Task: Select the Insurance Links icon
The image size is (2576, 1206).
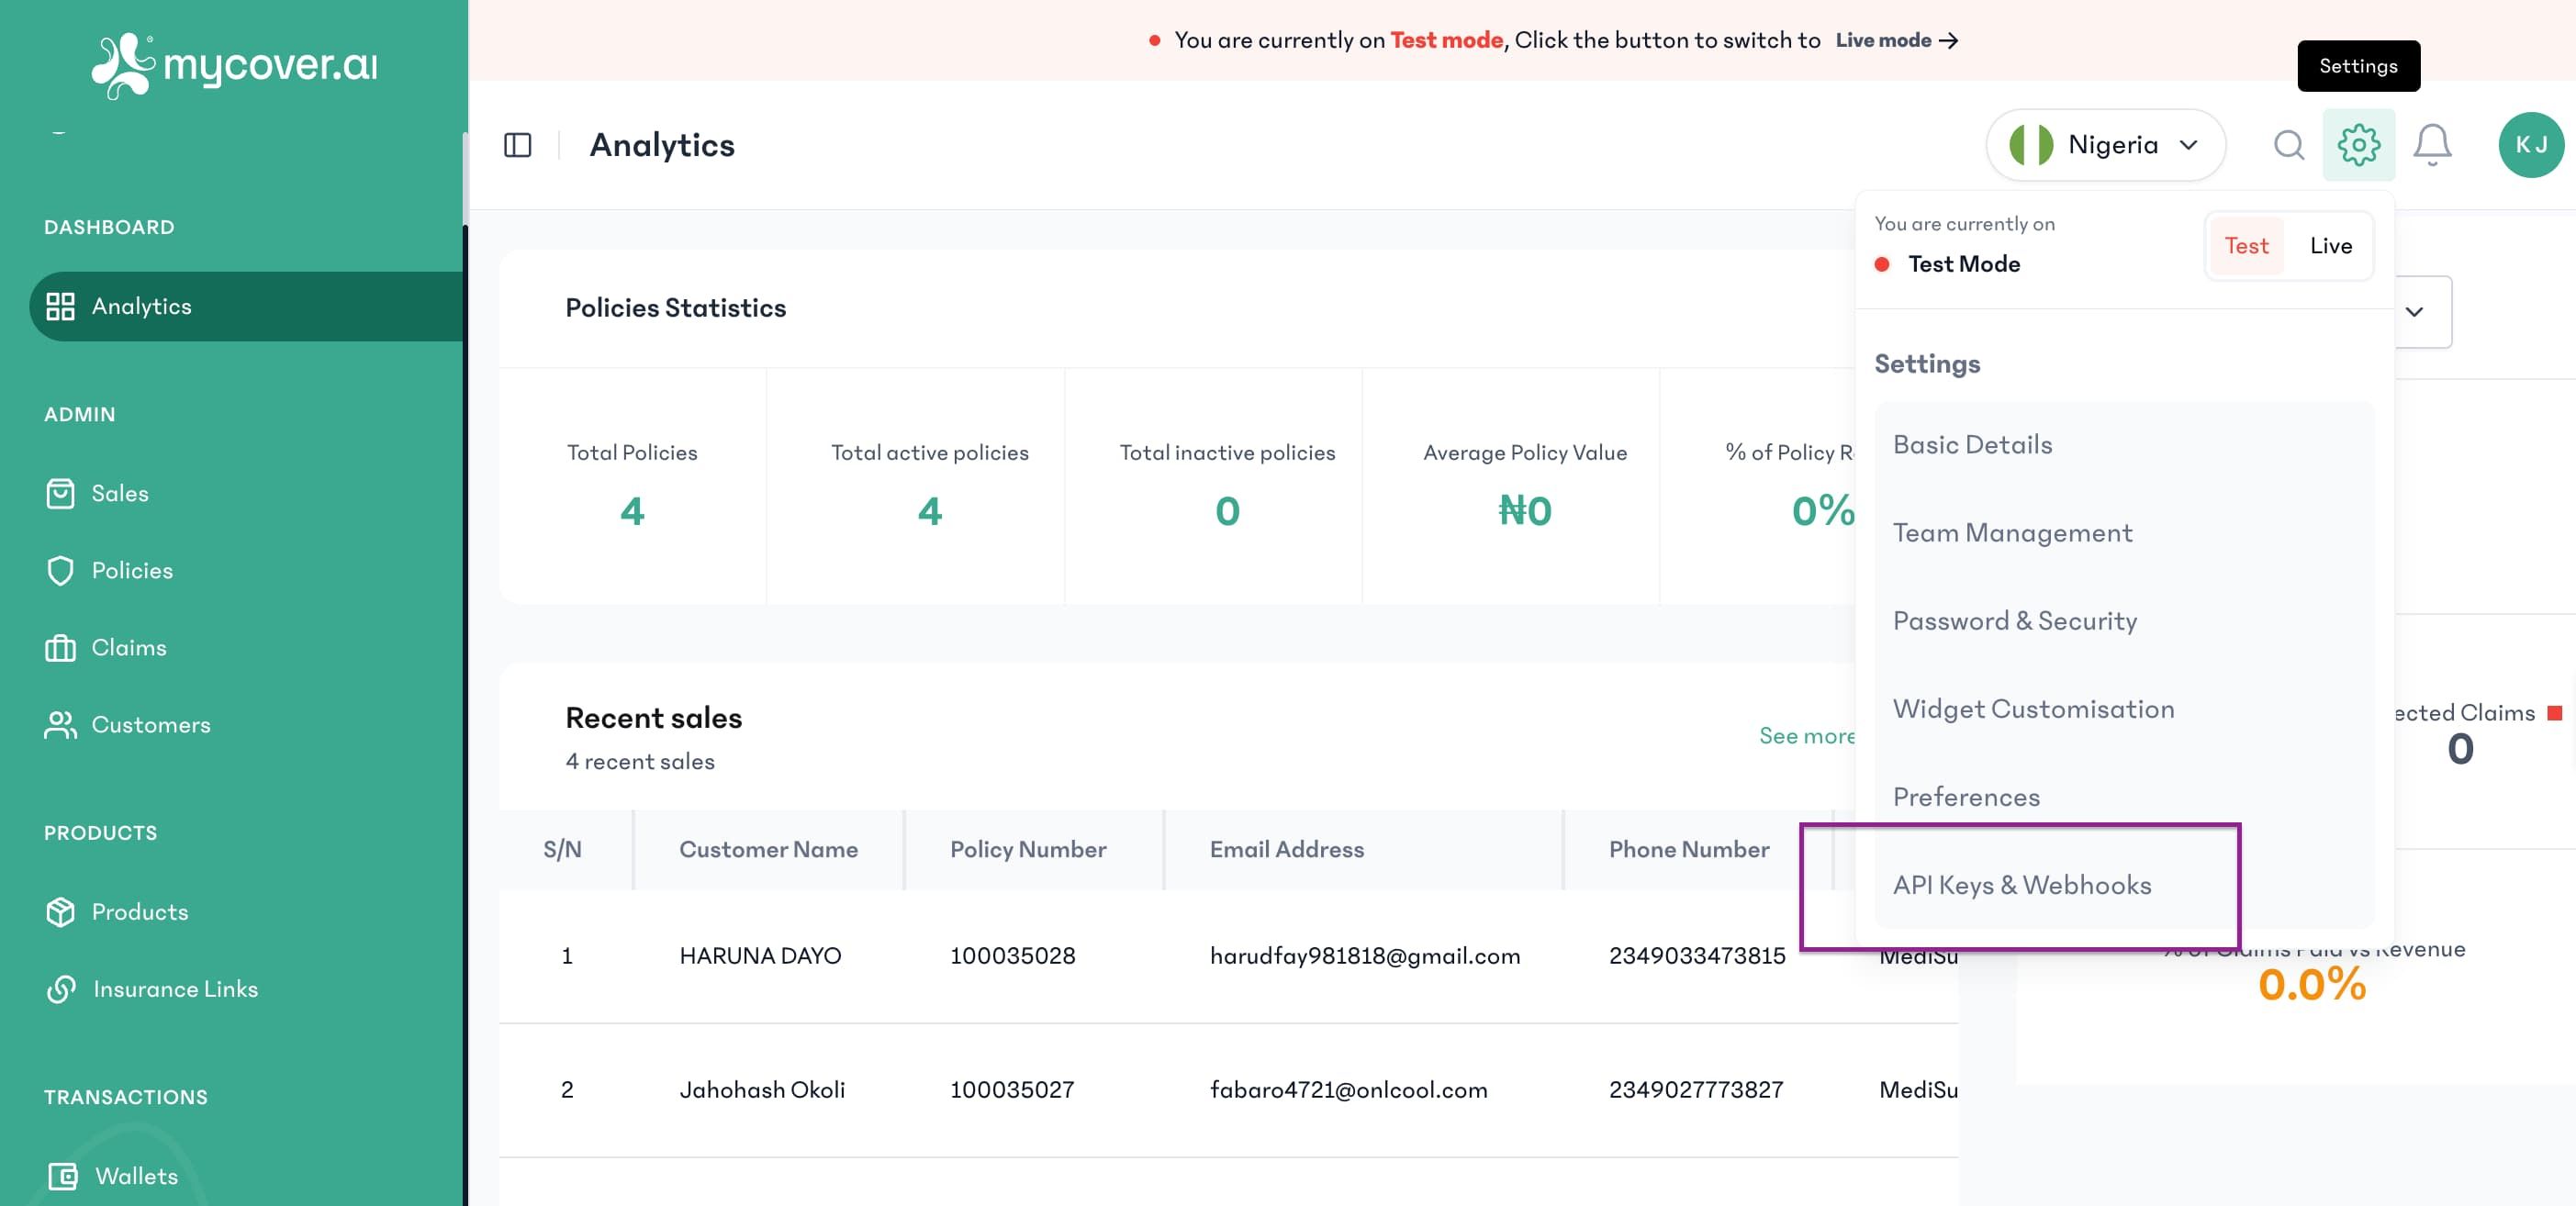Action: [x=61, y=989]
